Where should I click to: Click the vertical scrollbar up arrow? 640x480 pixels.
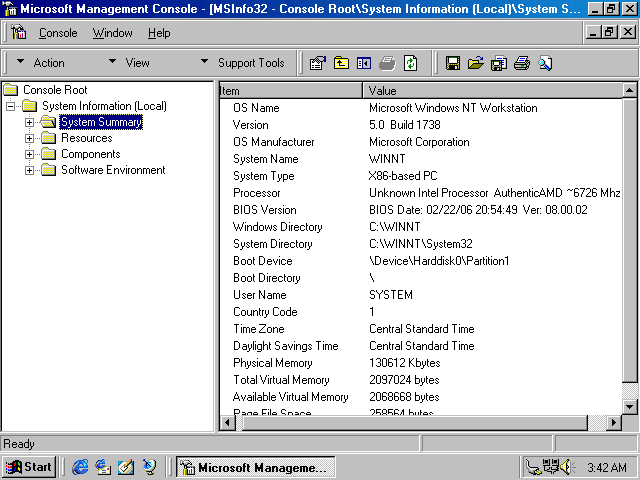point(629,90)
